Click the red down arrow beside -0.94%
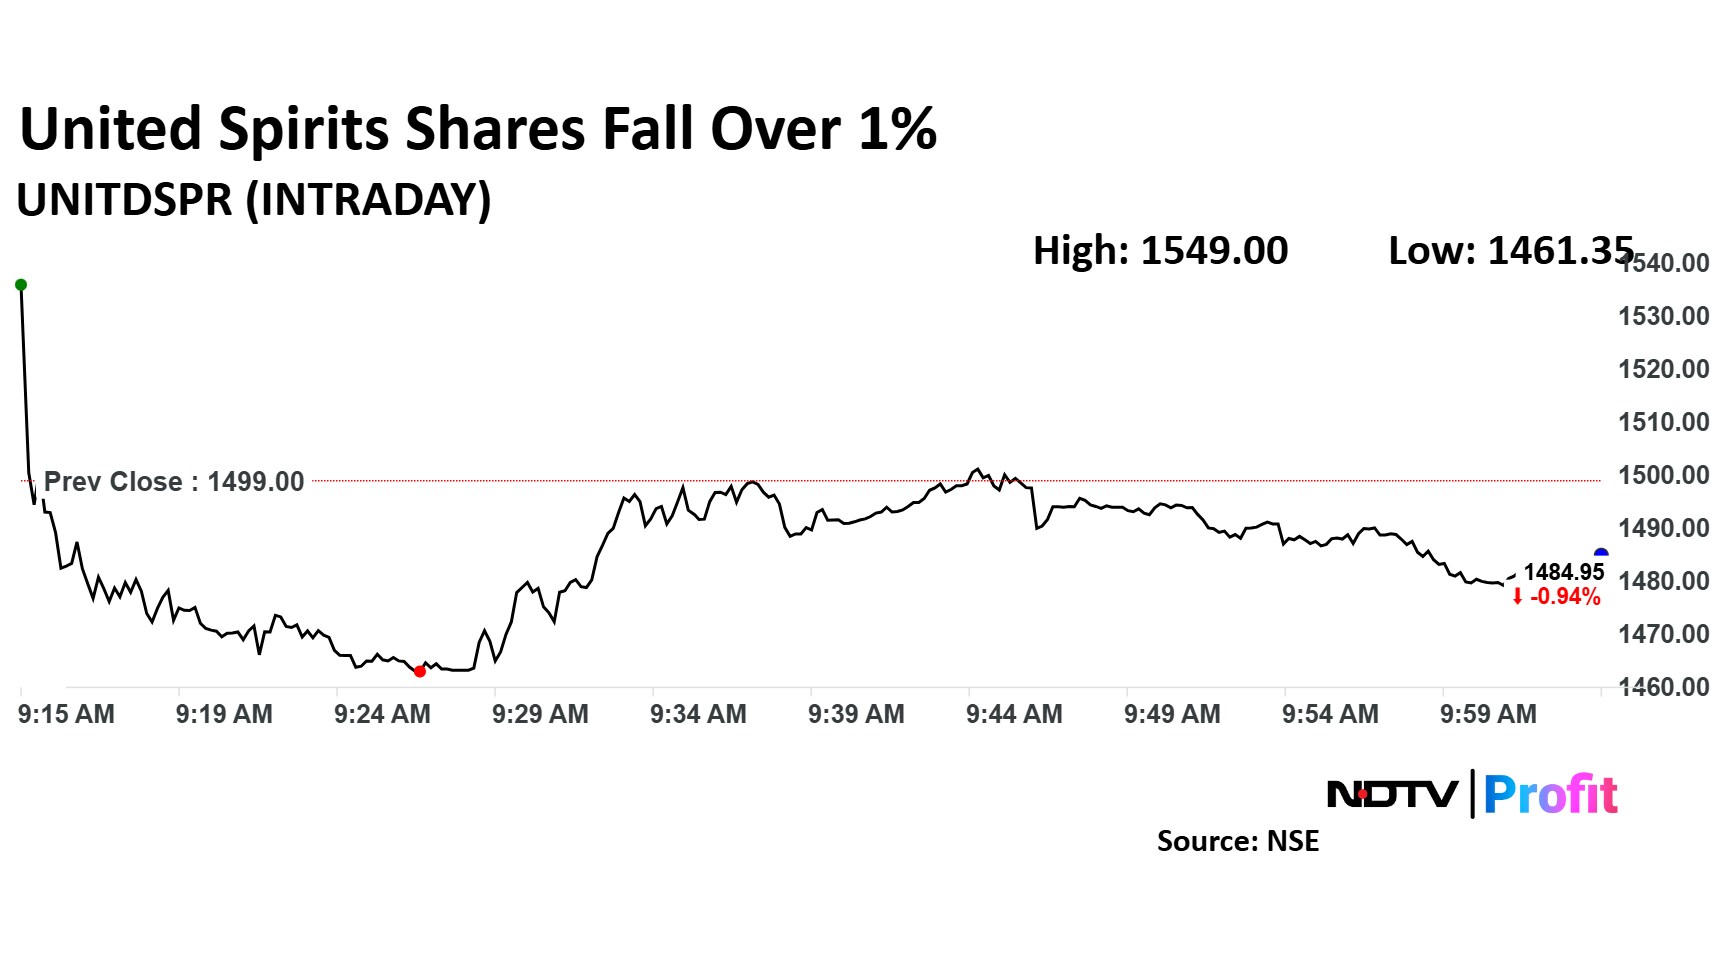Screen dimensions: 1728x972 tap(1517, 597)
